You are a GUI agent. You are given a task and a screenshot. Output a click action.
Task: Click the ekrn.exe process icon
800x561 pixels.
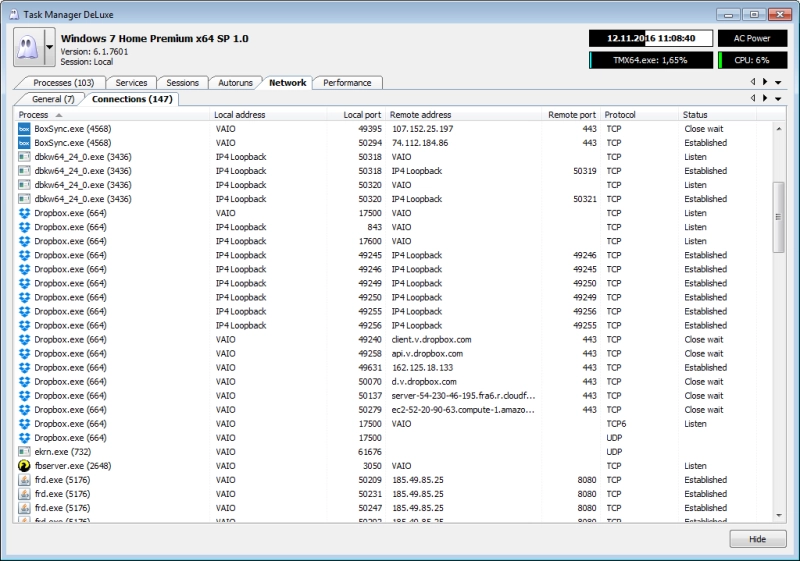point(24,452)
